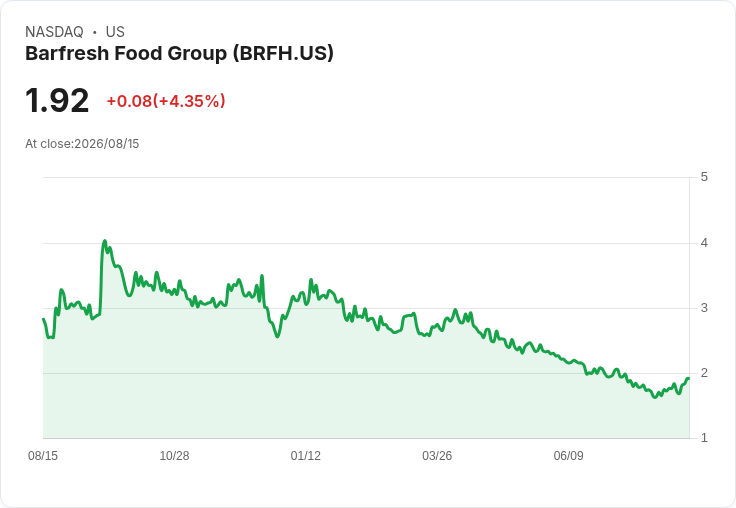736x508 pixels.
Task: Click the At close:2026/08/15 timestamp
Action: click(x=82, y=144)
